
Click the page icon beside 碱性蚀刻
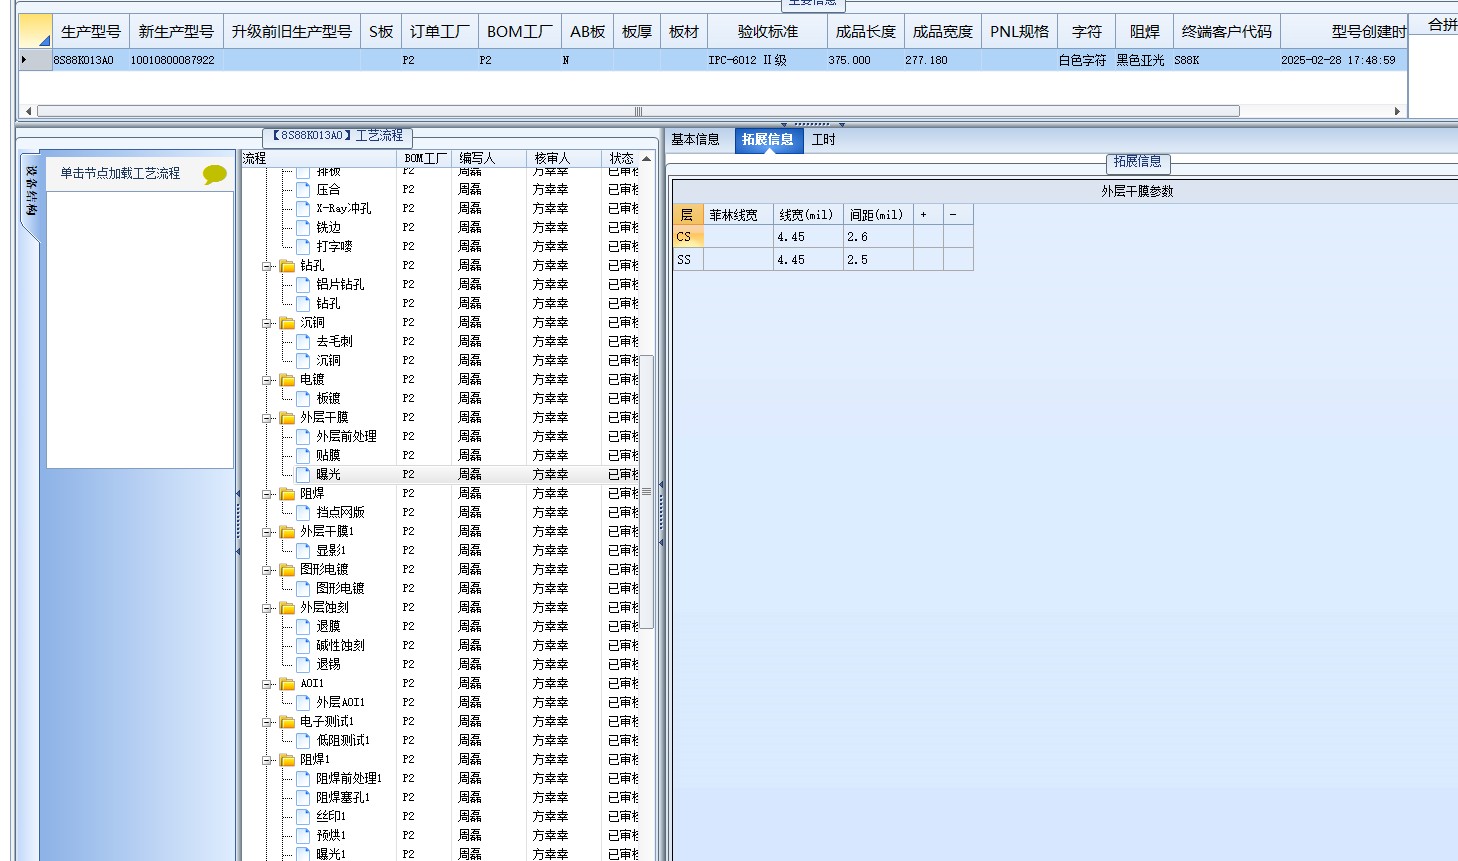303,645
